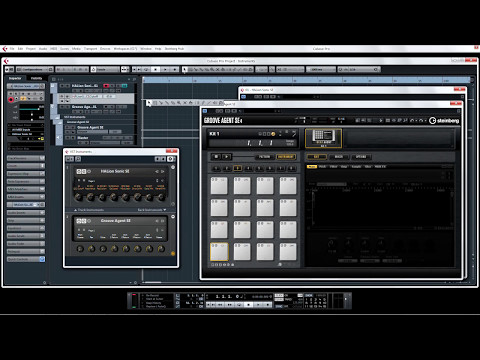Open VST Instruments window settings gear icon

170,159
